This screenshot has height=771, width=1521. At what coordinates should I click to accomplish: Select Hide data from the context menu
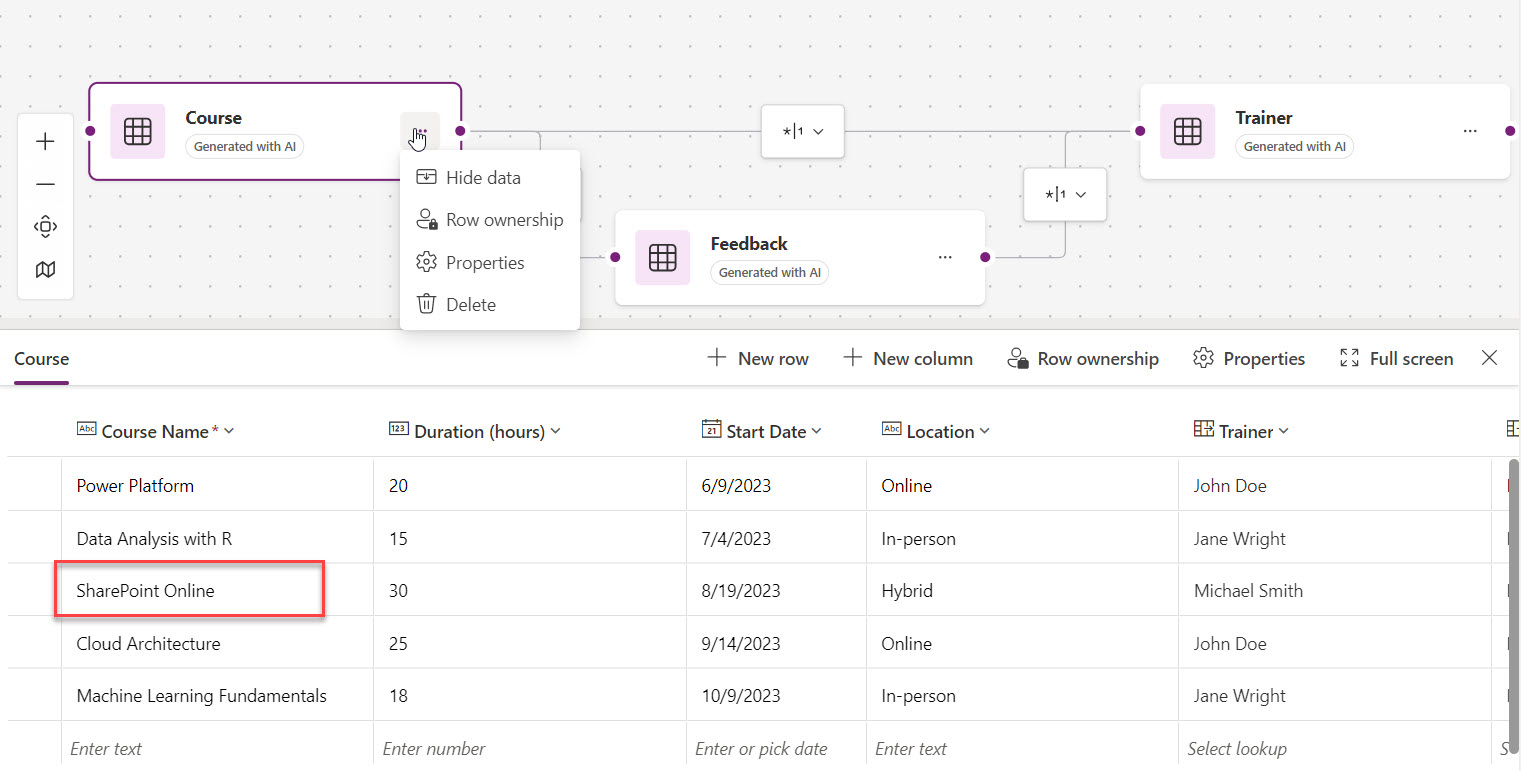pos(483,177)
